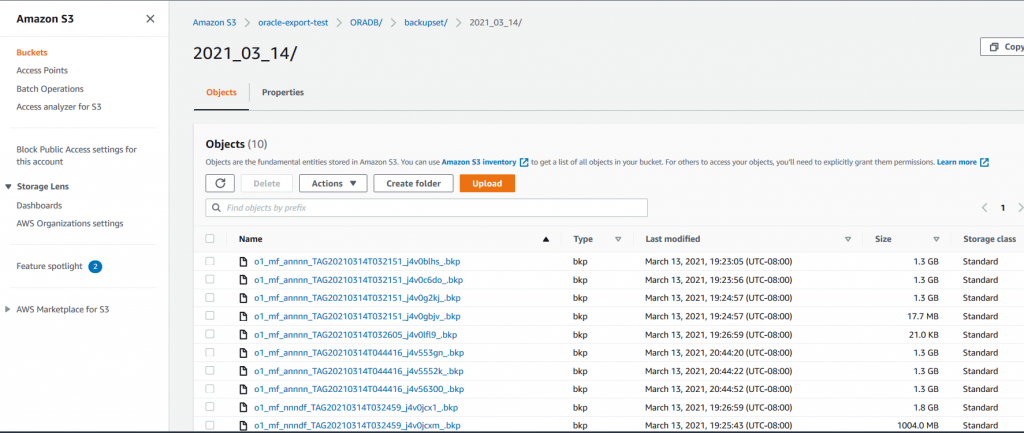This screenshot has width=1024, height=433.
Task: Expand AWS Marketplace for S3 section
Action: (8, 310)
